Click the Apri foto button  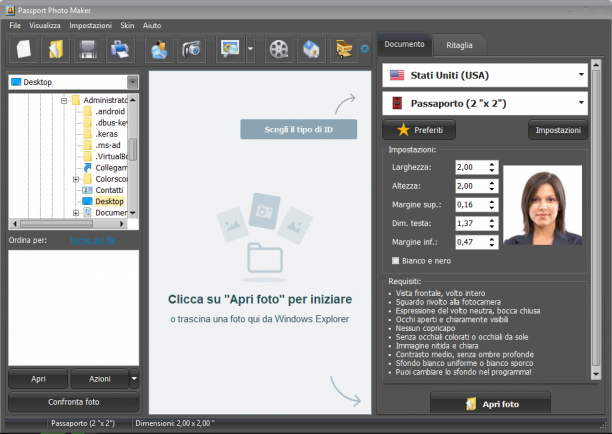tap(491, 403)
